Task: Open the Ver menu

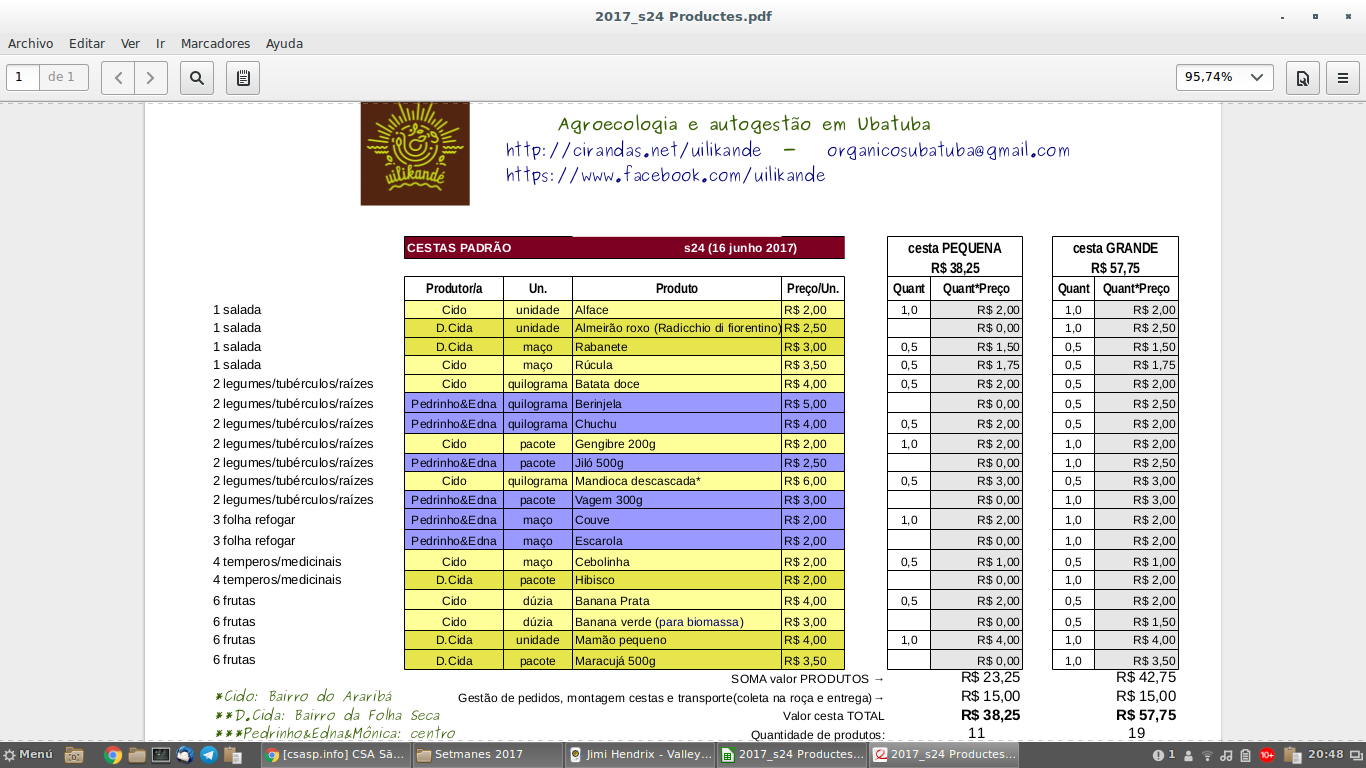Action: pyautogui.click(x=130, y=44)
